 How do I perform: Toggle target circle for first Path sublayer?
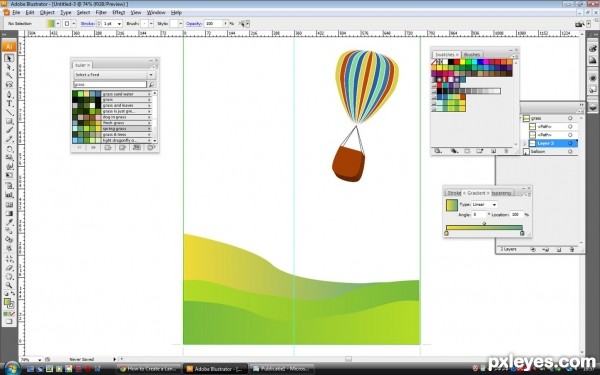coord(570,127)
